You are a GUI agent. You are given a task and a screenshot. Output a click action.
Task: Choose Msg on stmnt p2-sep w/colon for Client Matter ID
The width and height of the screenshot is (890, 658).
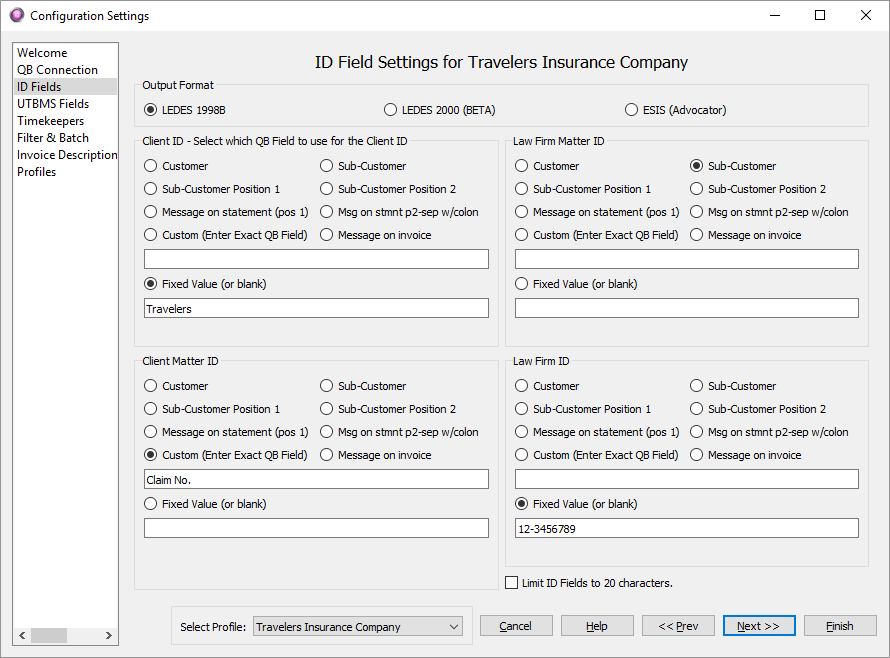click(399, 432)
